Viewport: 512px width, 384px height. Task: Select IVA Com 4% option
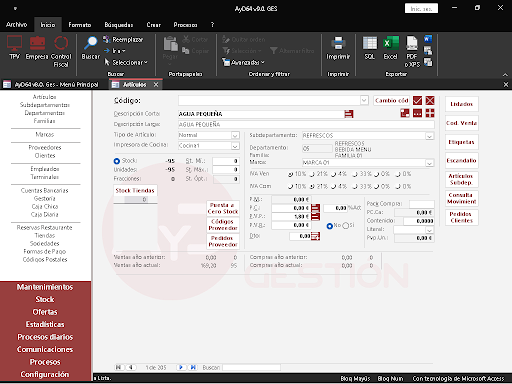pyautogui.click(x=334, y=187)
